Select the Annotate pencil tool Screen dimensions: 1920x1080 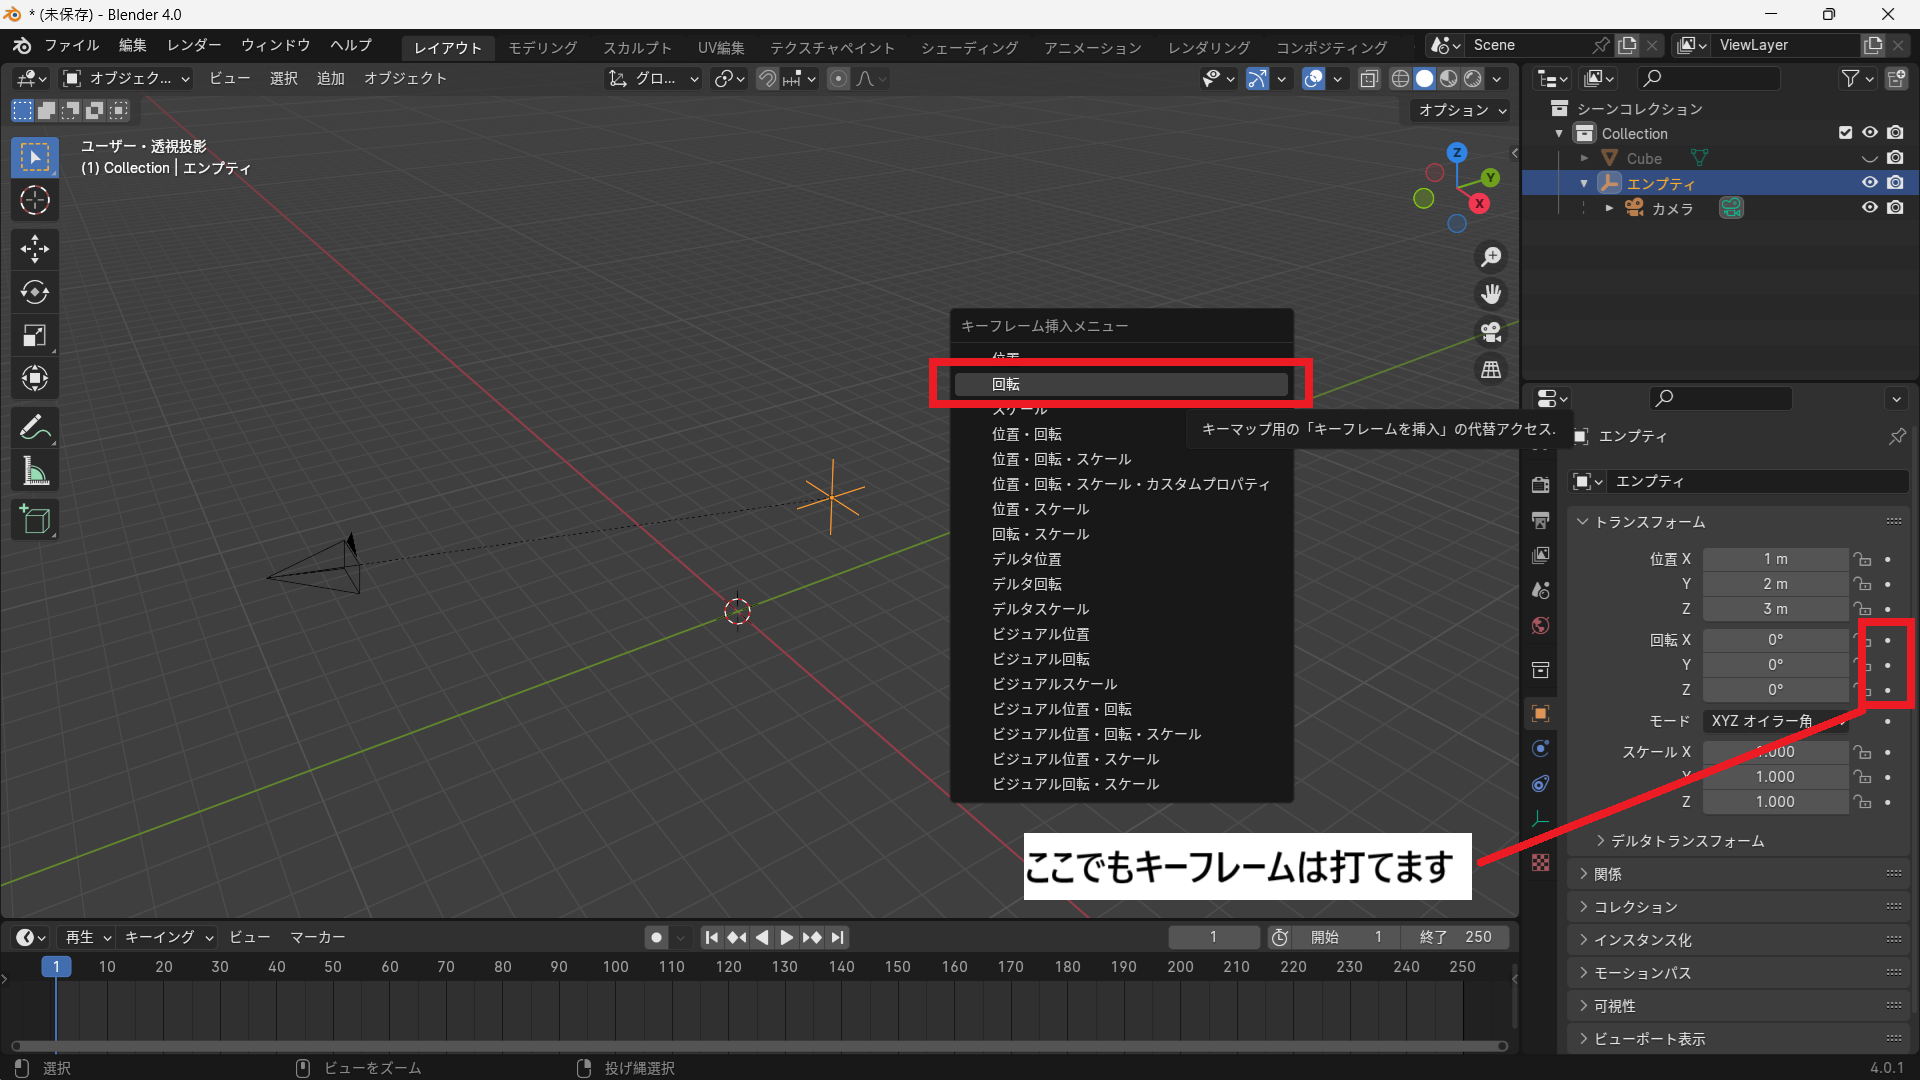coord(35,428)
